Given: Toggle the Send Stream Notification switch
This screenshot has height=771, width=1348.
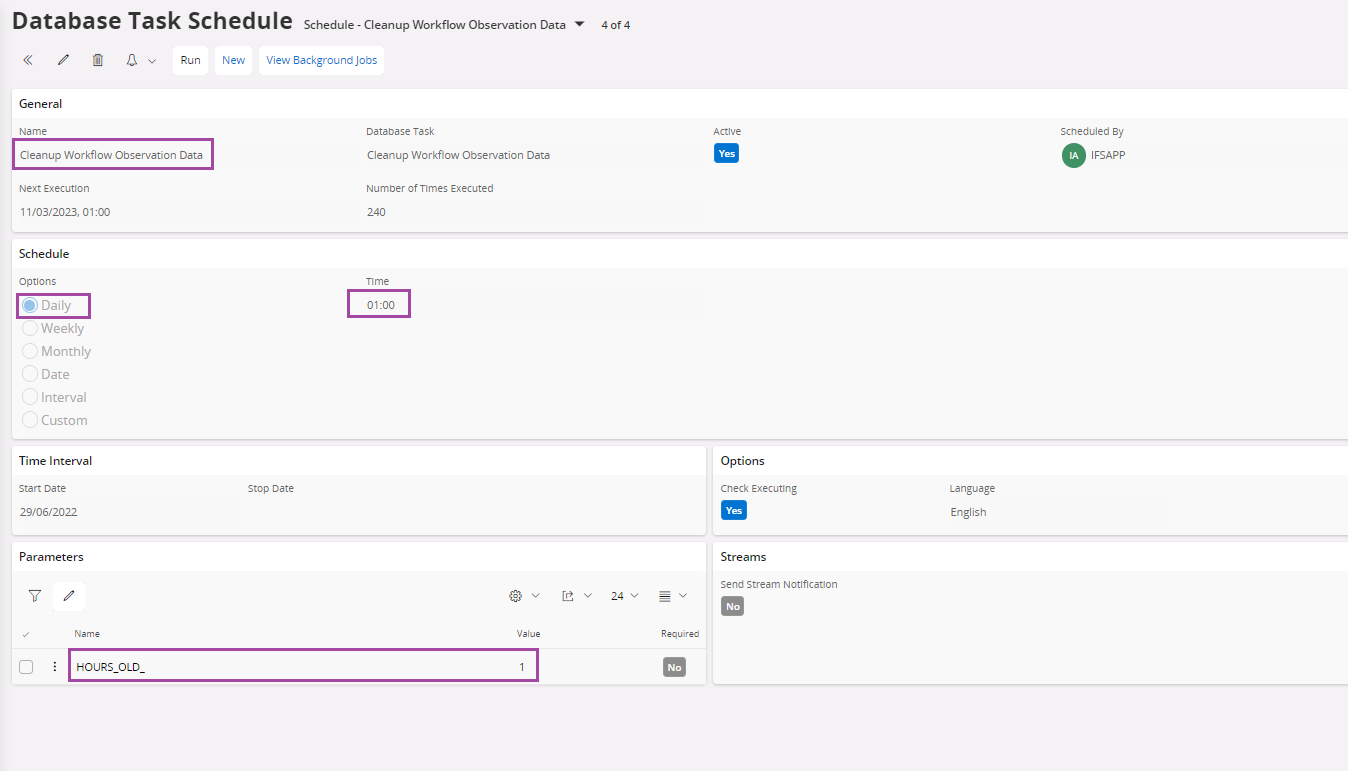Looking at the screenshot, I should tap(733, 606).
